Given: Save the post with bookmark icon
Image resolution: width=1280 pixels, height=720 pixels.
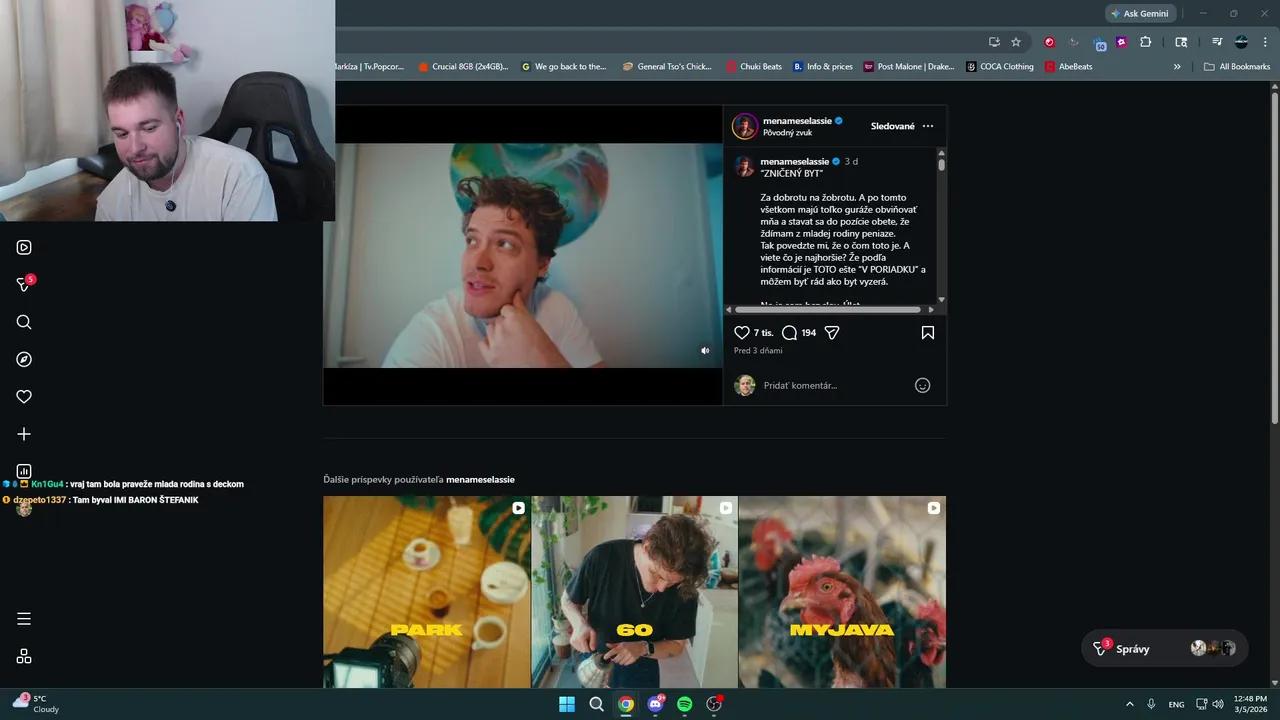Looking at the screenshot, I should 927,333.
